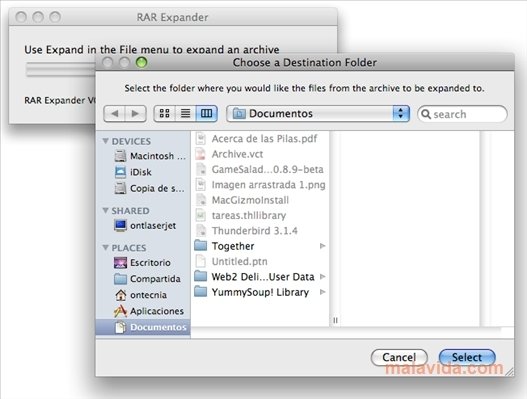The width and height of the screenshot is (527, 399).
Task: Go back with the left arrow button
Action: click(x=114, y=114)
